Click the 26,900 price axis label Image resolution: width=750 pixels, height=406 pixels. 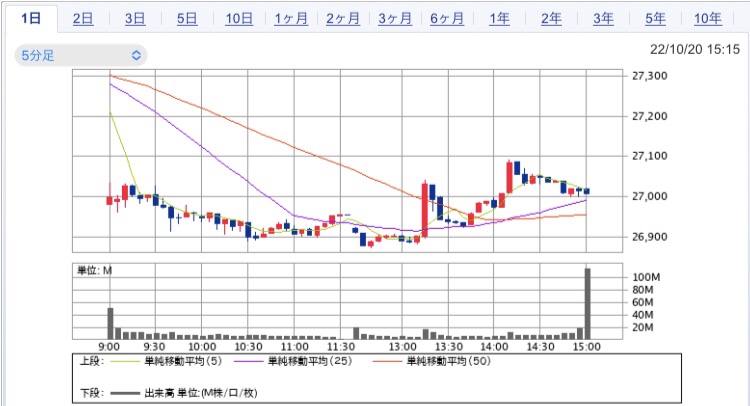(650, 237)
